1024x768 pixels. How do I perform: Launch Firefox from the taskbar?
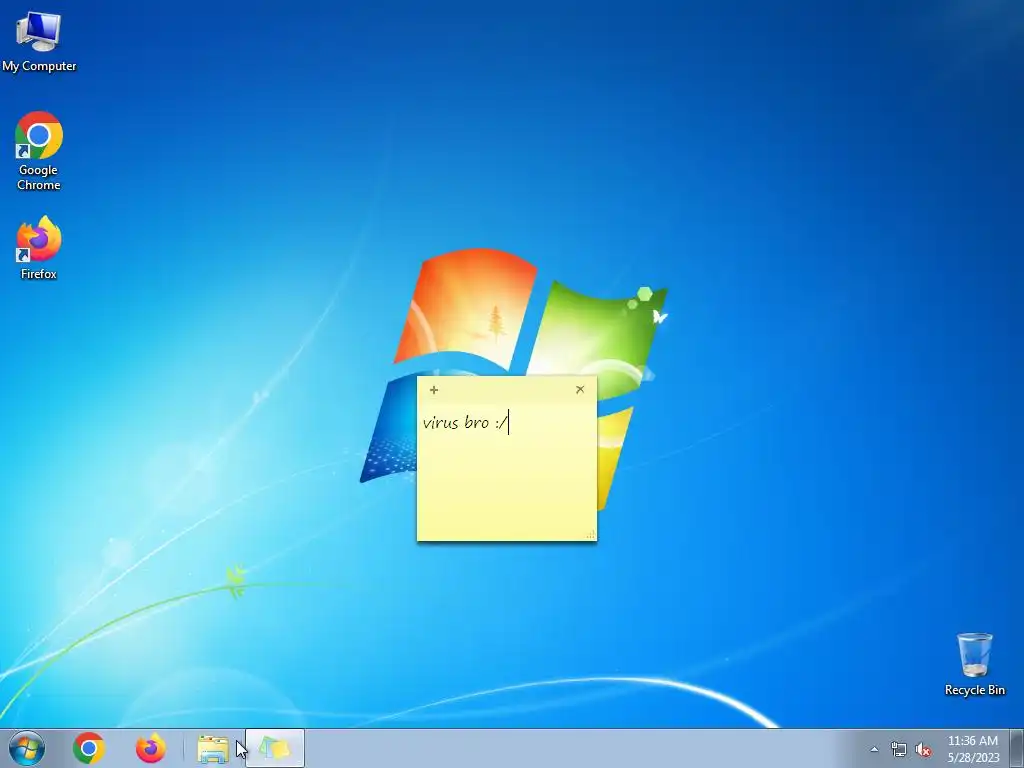[150, 748]
